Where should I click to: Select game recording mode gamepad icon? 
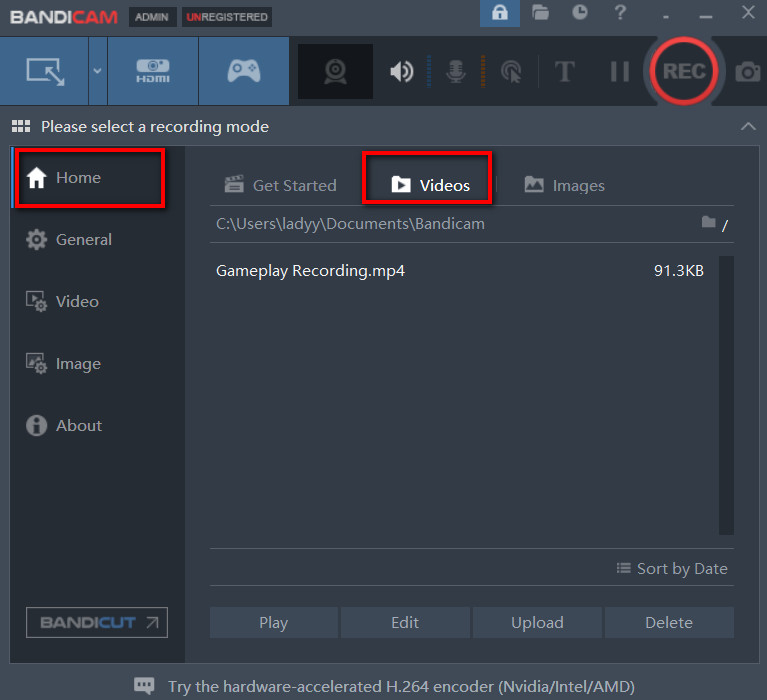click(x=244, y=71)
